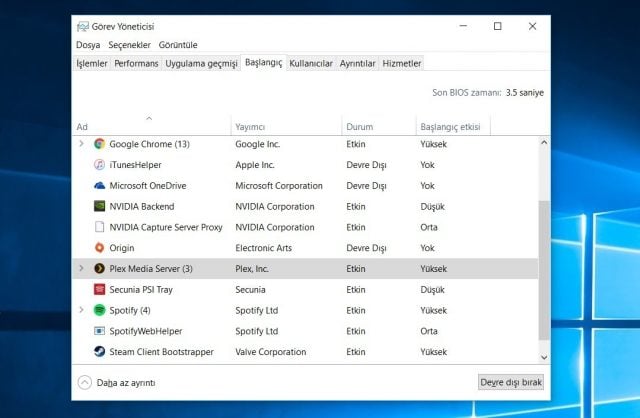Click the iTunesHelper music icon
The width and height of the screenshot is (640, 418).
coord(99,165)
